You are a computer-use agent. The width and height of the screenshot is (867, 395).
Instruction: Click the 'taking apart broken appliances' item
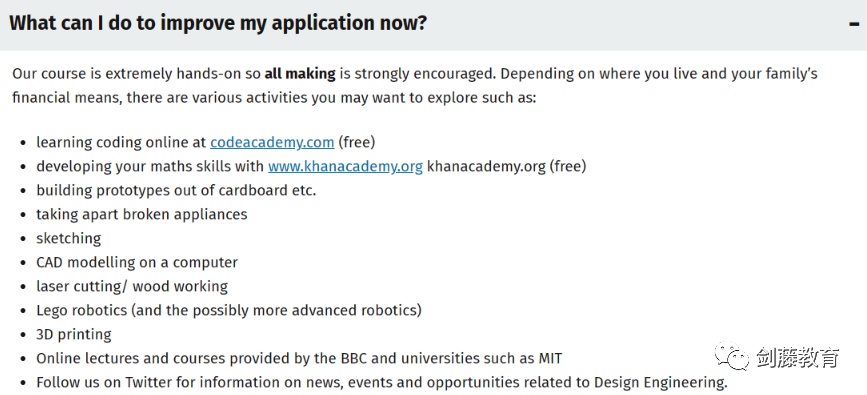[x=142, y=214]
